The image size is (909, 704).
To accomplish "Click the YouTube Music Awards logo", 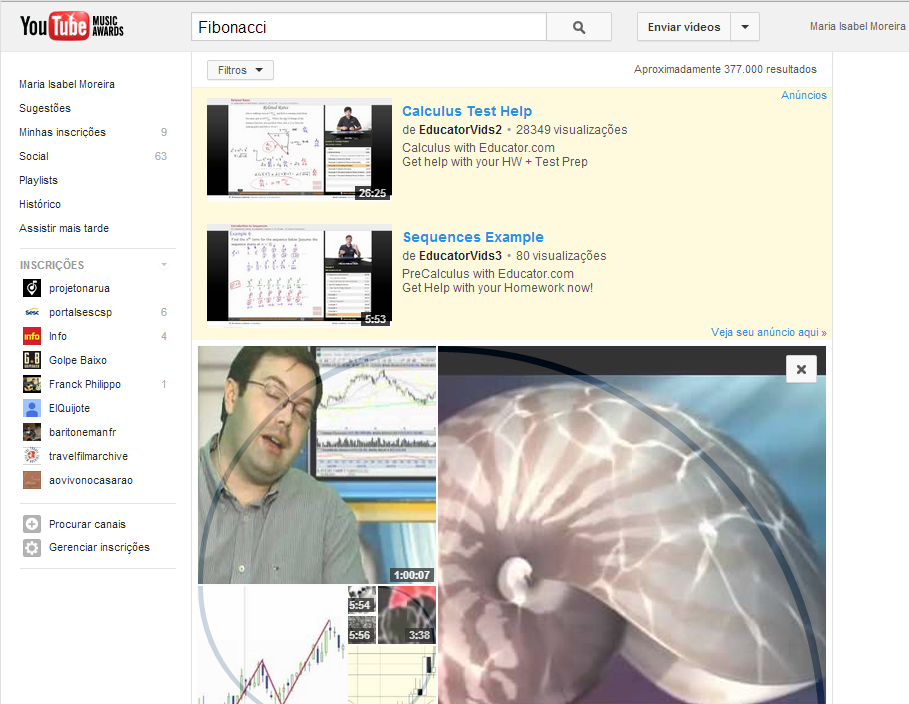I will coord(72,26).
